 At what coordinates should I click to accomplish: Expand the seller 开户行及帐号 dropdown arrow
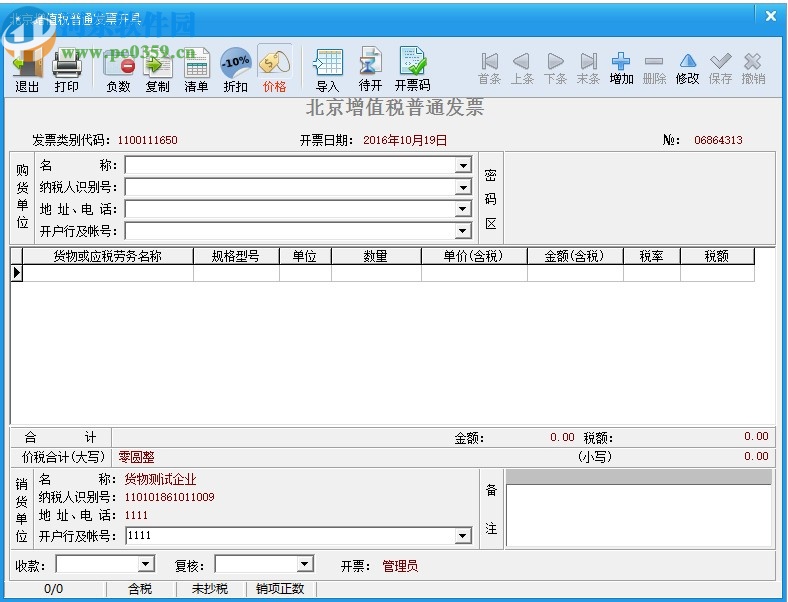tap(462, 536)
